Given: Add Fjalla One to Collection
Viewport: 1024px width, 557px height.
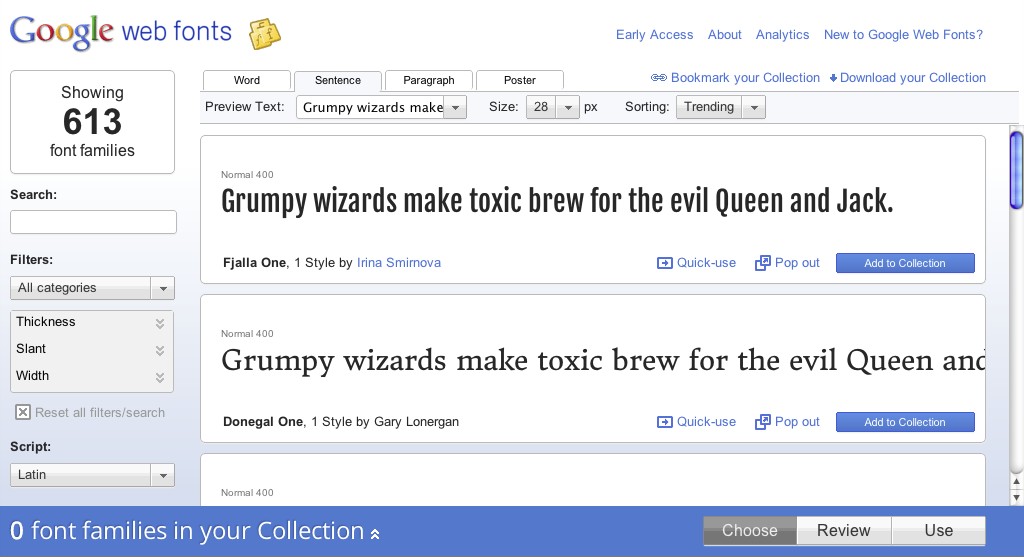Looking at the screenshot, I should click(905, 263).
